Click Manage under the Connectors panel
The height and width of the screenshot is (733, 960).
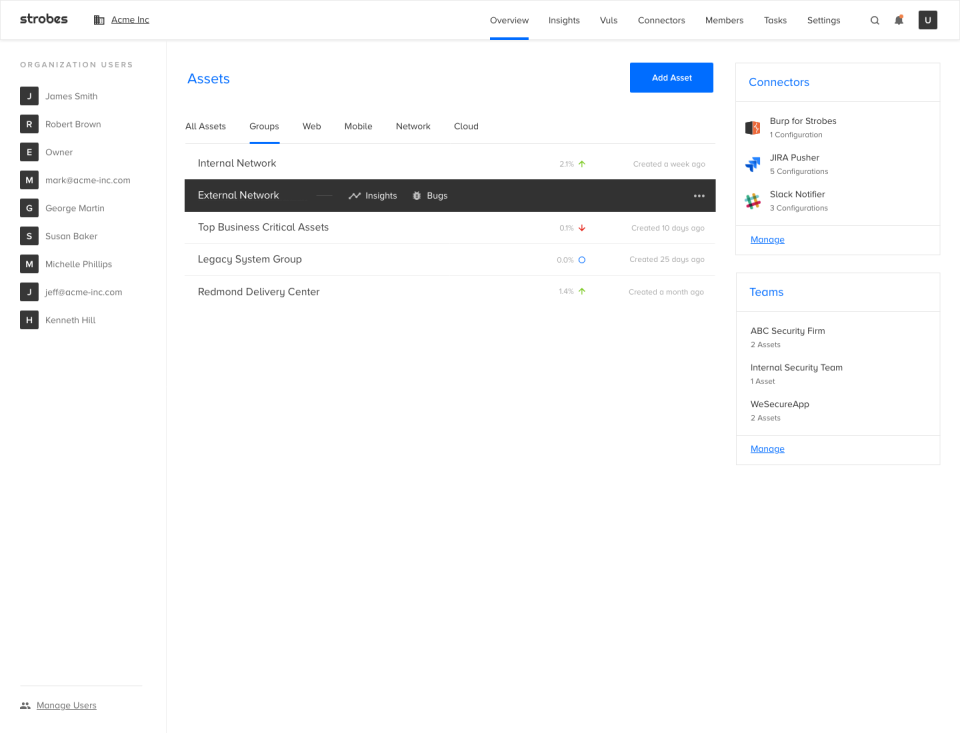[x=767, y=239]
